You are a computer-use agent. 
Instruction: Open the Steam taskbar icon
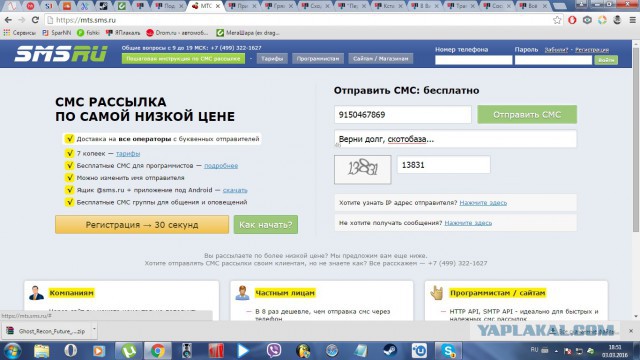(390, 351)
